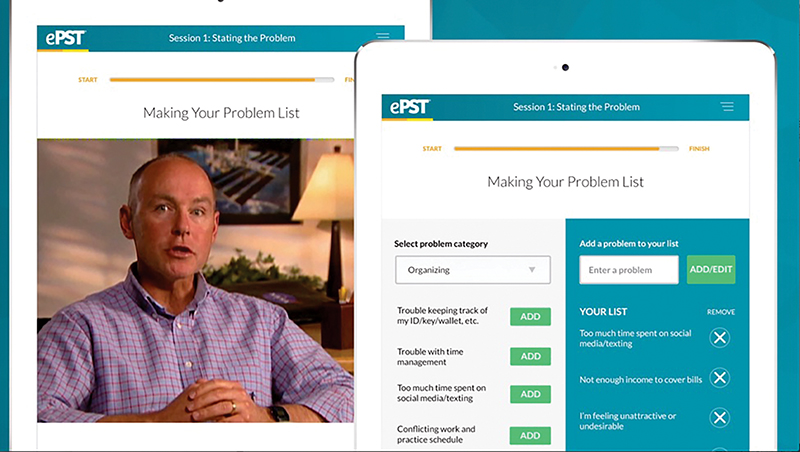Add 'Conflicting work and practice schedule' problem

[530, 435]
